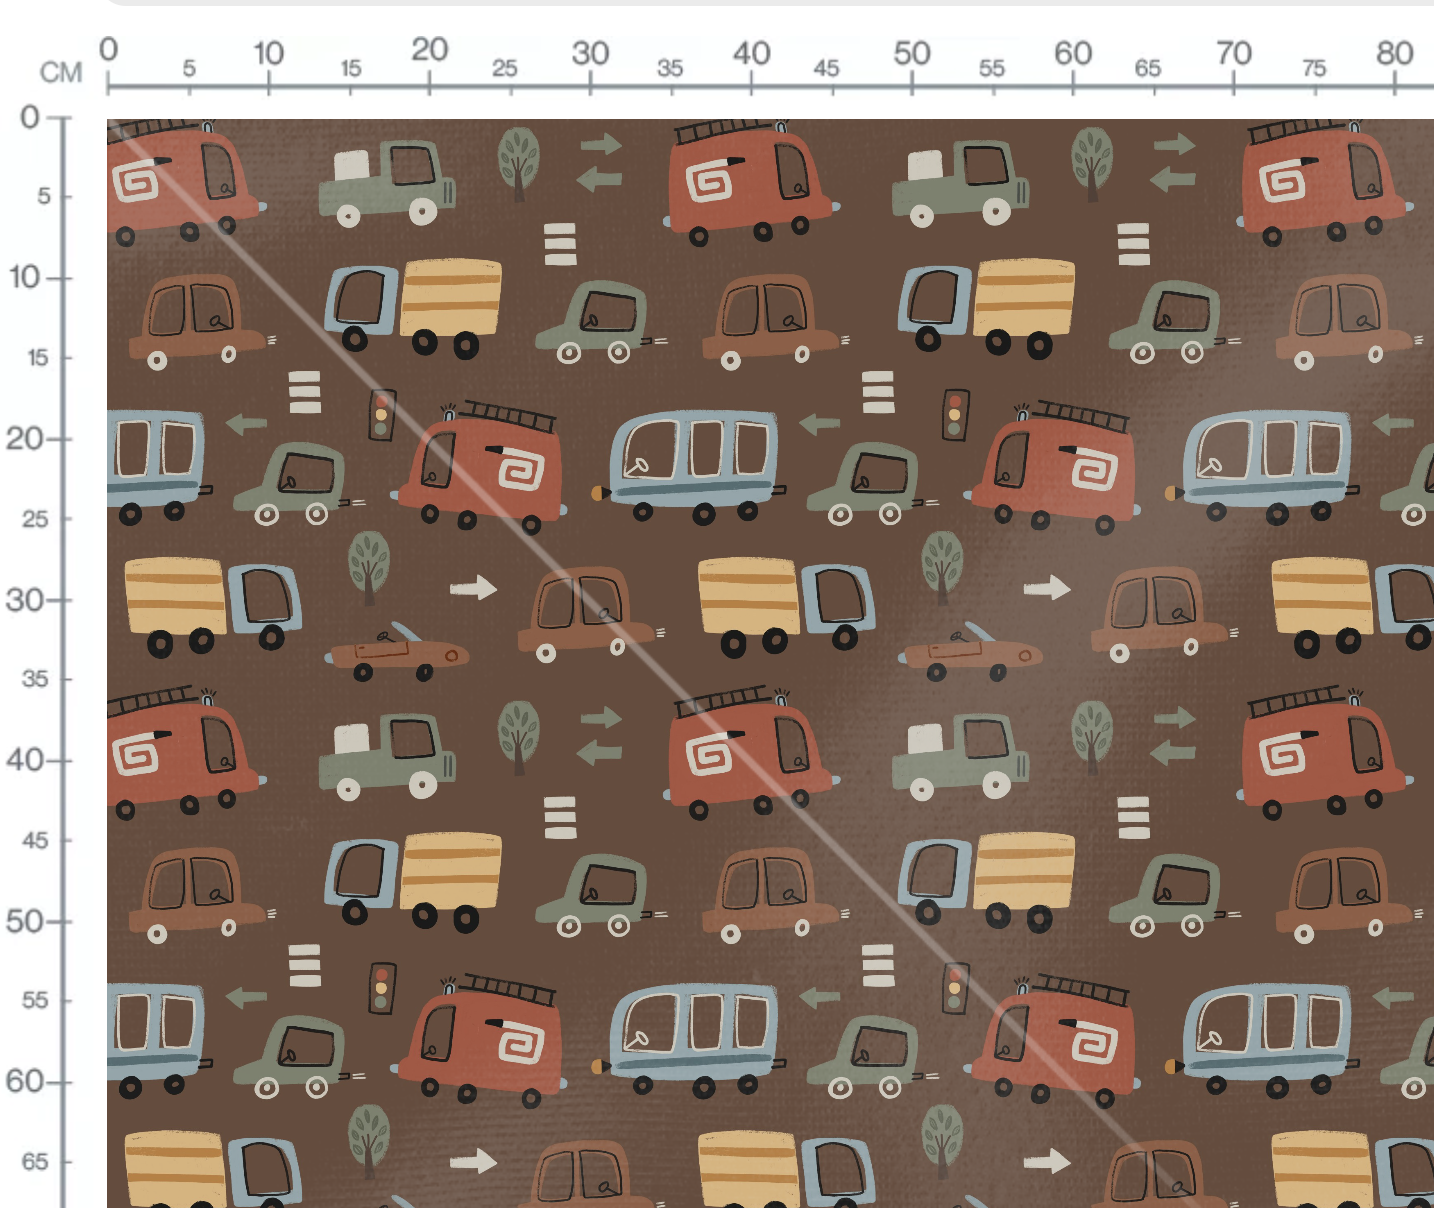
Task: Click the CM unit label at ruler corner
Action: (61, 72)
